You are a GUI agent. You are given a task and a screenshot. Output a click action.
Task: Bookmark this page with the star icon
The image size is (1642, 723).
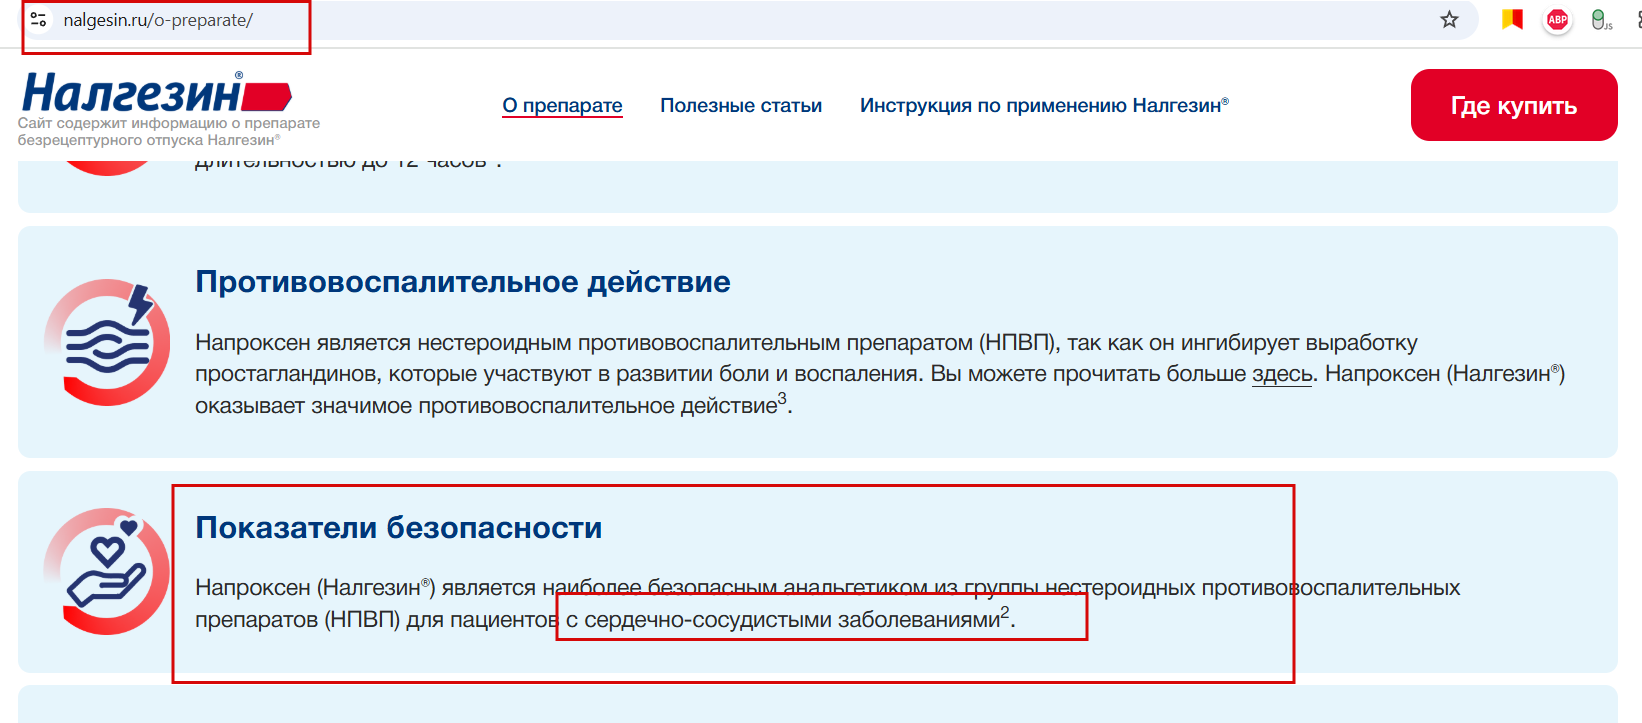[x=1449, y=19]
